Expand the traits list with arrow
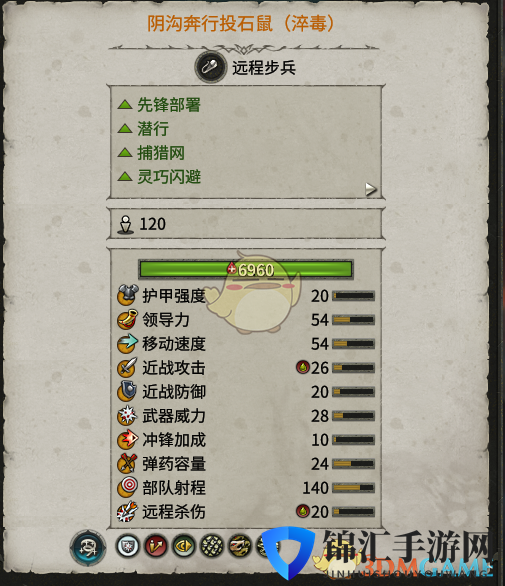 tap(370, 189)
